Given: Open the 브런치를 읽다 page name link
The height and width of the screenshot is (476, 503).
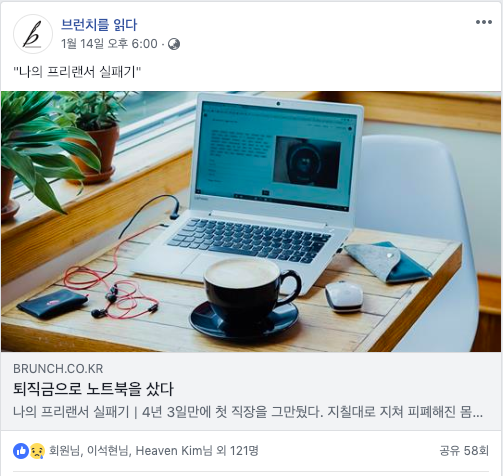Looking at the screenshot, I should pos(99,25).
